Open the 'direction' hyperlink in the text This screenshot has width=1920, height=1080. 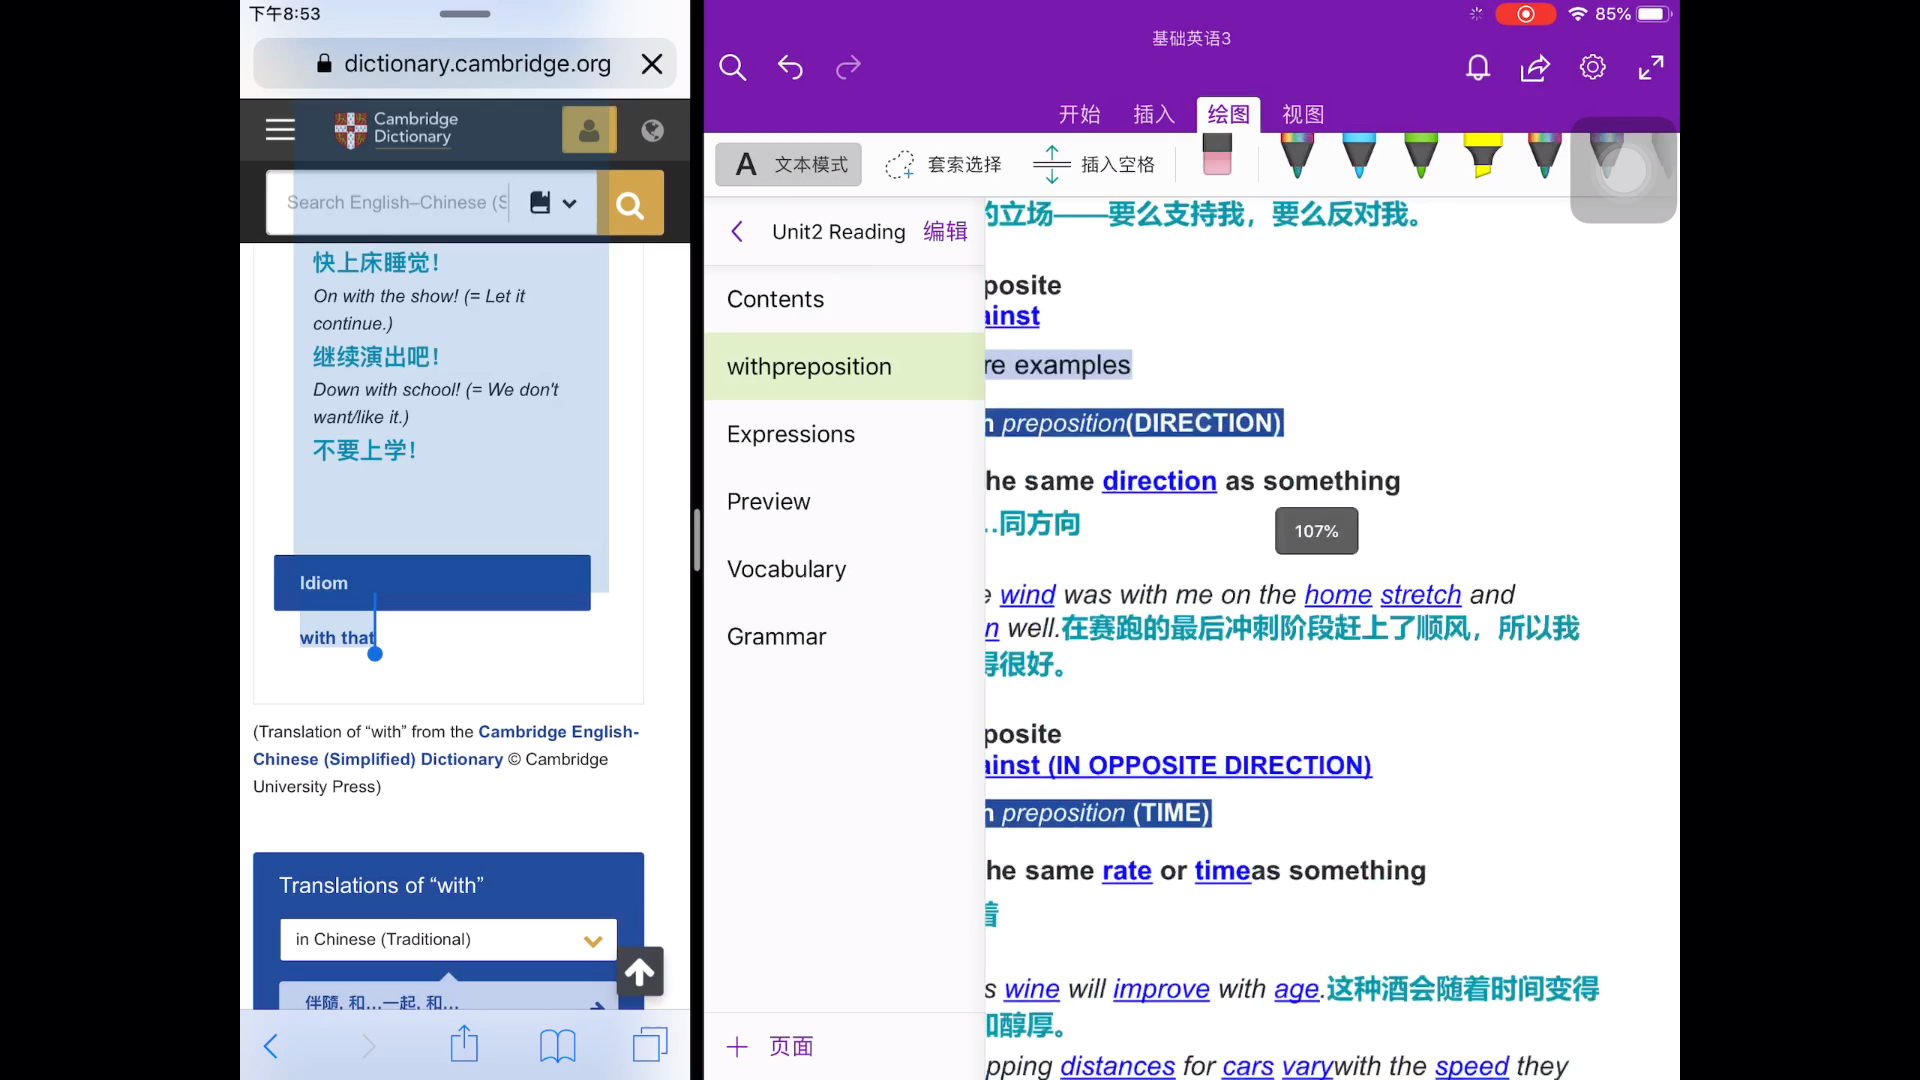tap(1159, 481)
